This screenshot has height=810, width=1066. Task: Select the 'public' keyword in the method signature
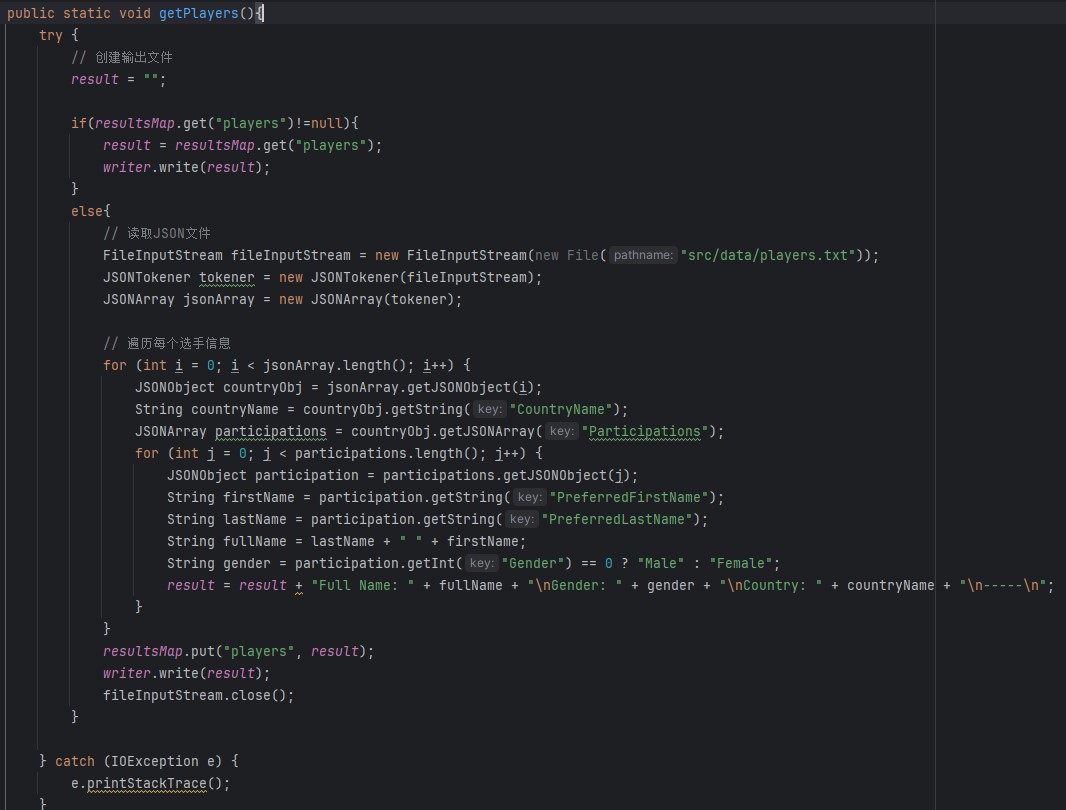(31, 13)
